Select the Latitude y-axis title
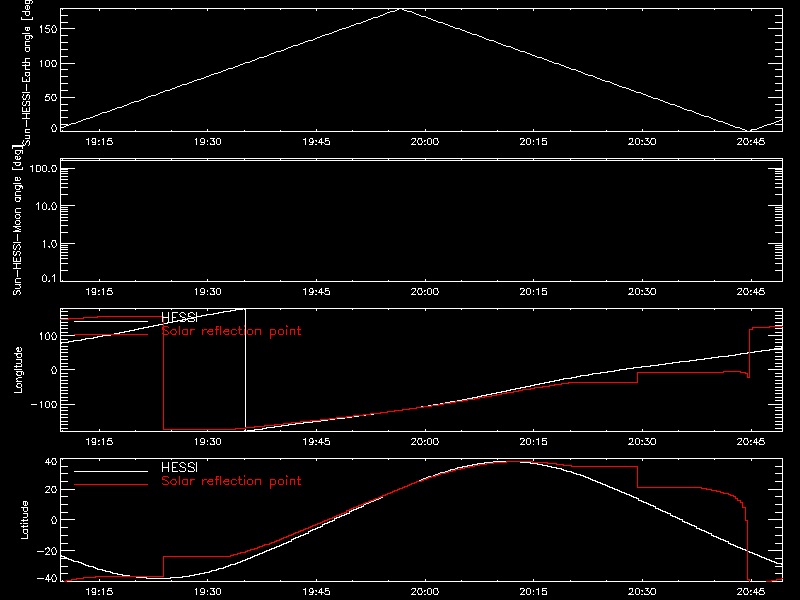The image size is (800, 600). (x=24, y=520)
